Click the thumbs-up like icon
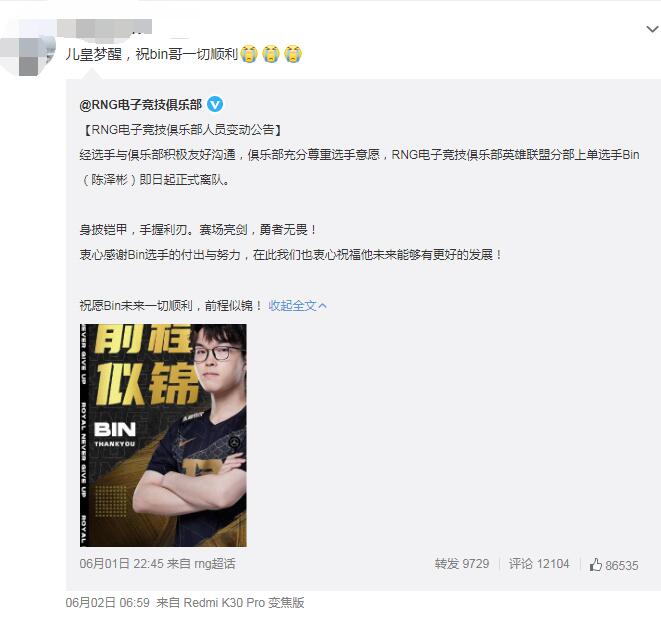This screenshot has height=626, width=661. pos(595,564)
